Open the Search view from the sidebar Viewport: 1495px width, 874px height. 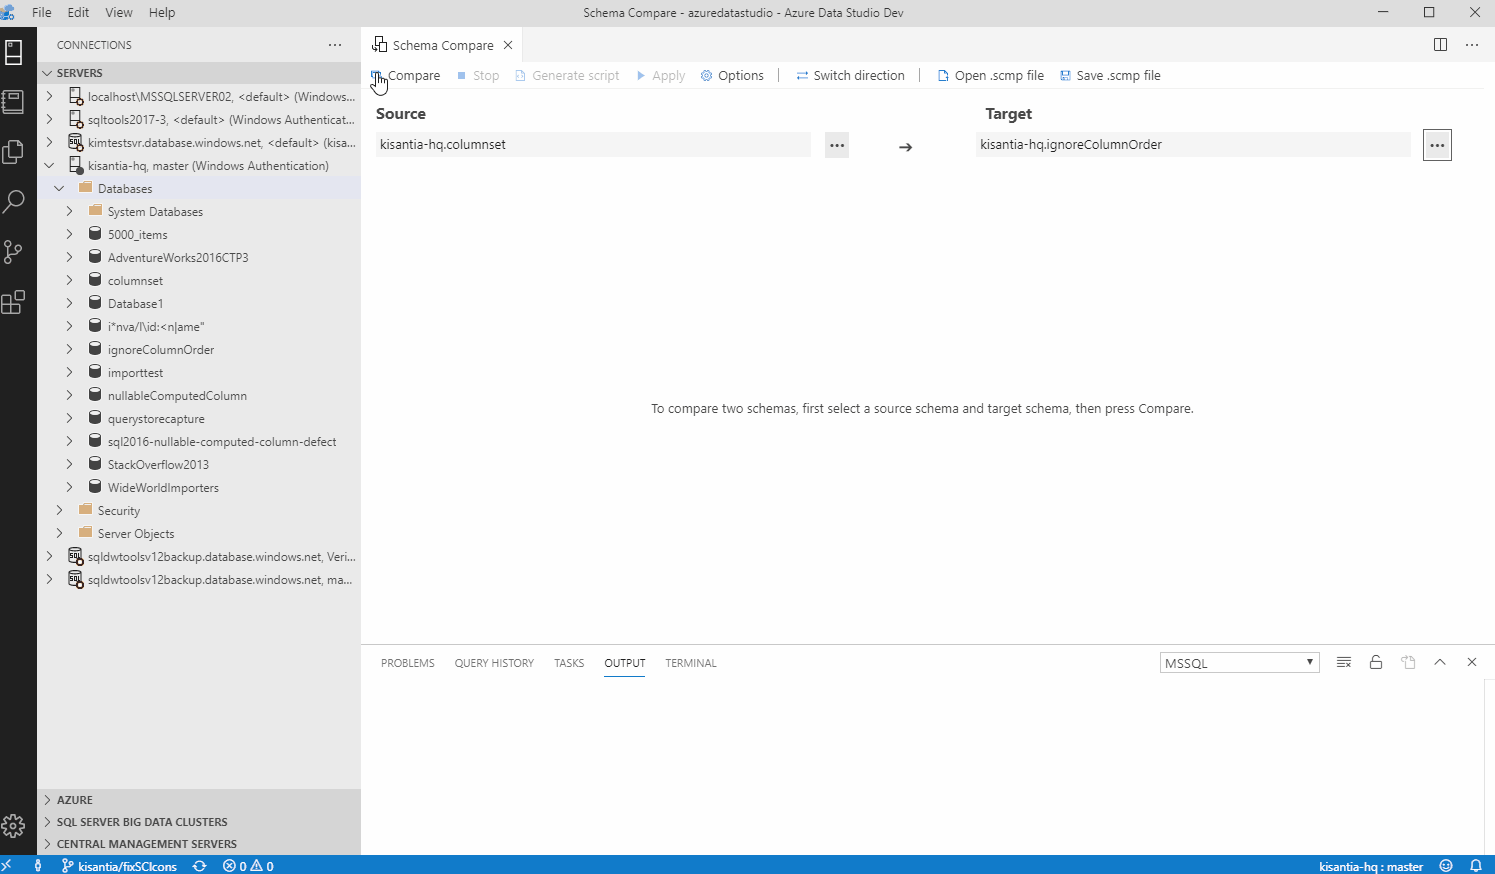[x=14, y=202]
